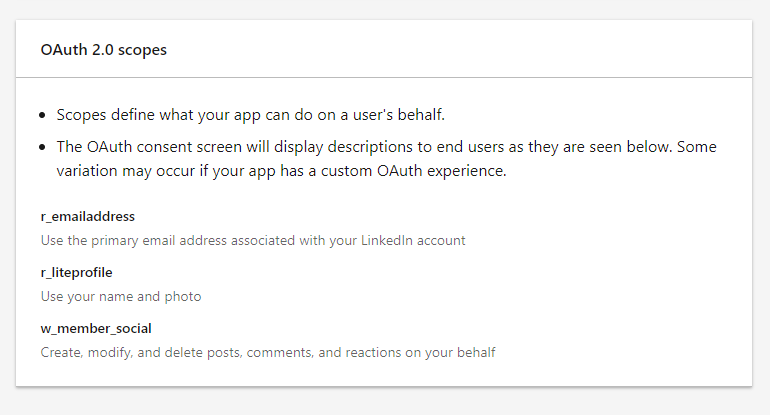Select the primary email address description text

pos(252,240)
